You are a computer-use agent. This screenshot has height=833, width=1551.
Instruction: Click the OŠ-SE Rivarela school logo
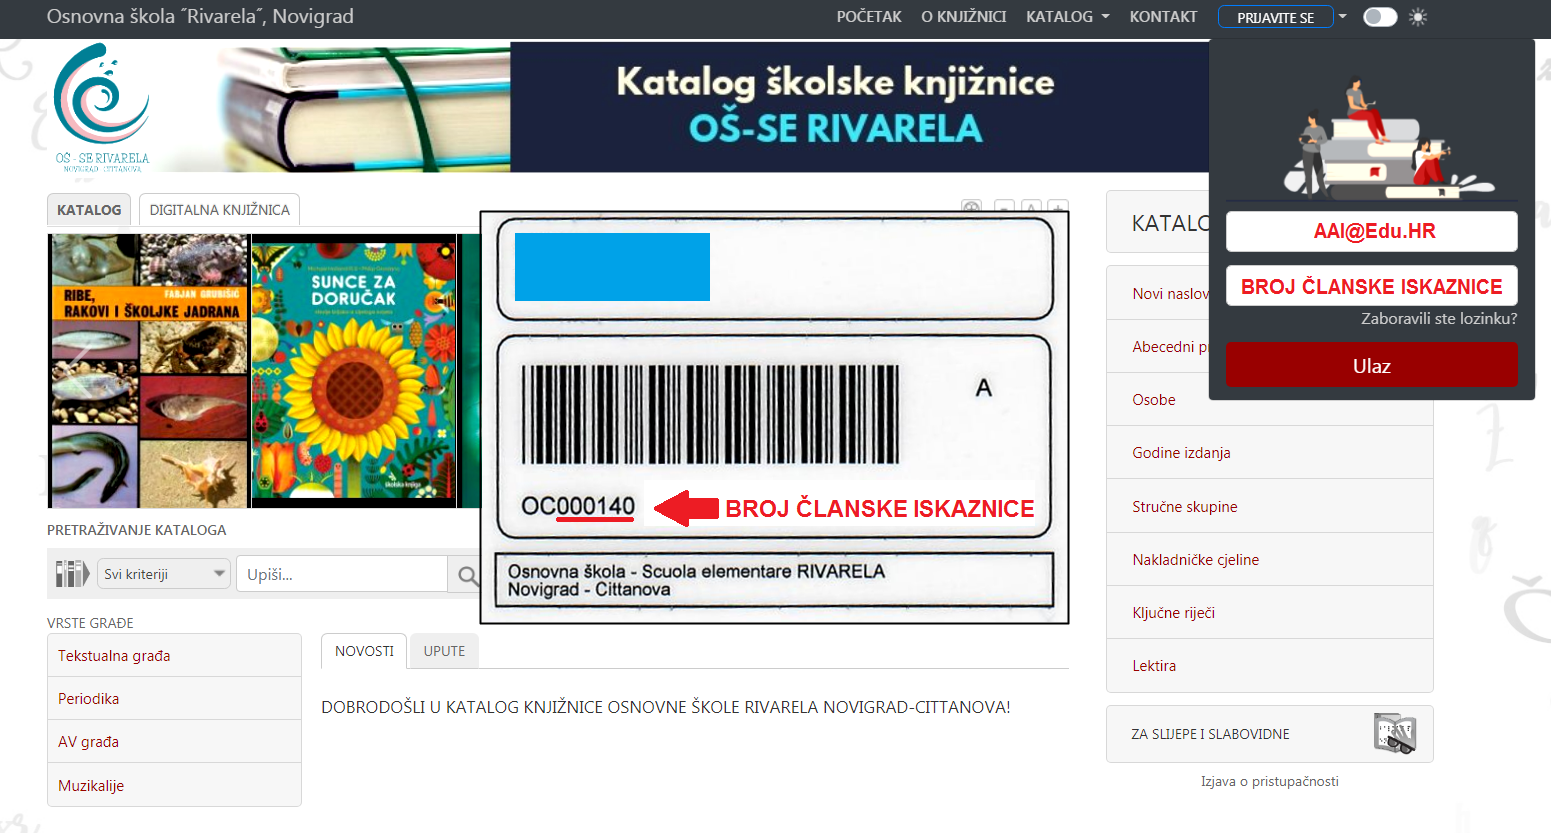(101, 108)
